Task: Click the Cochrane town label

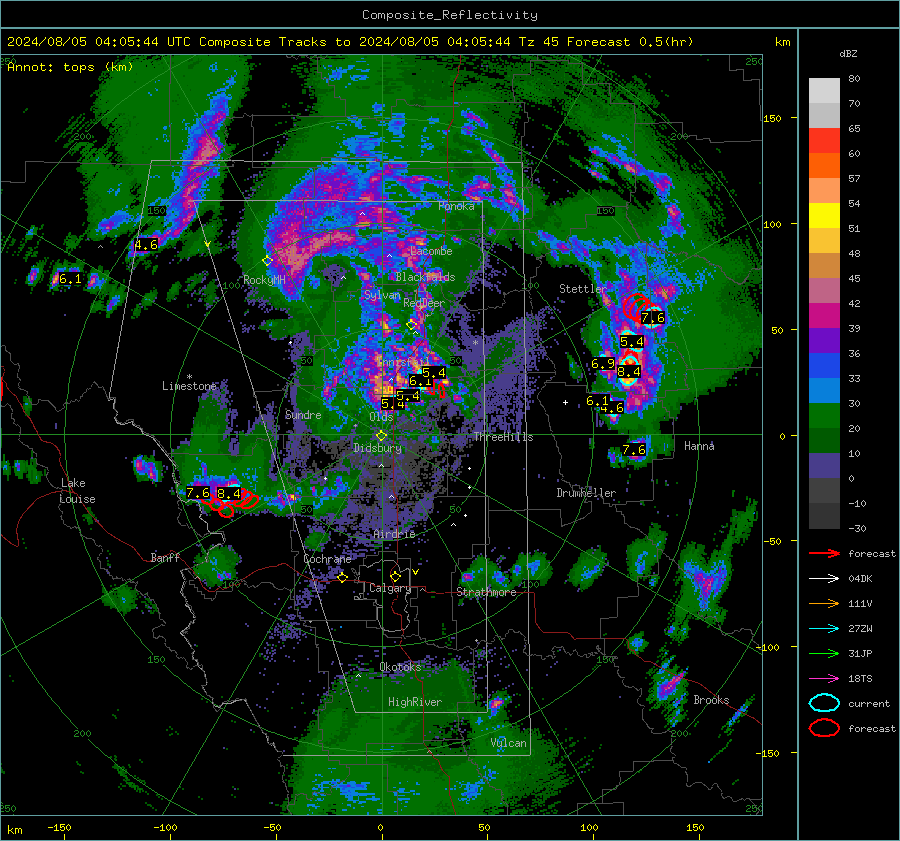Action: [327, 559]
